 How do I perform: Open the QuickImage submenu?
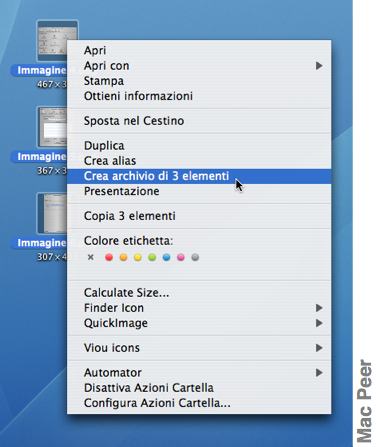[x=199, y=323]
